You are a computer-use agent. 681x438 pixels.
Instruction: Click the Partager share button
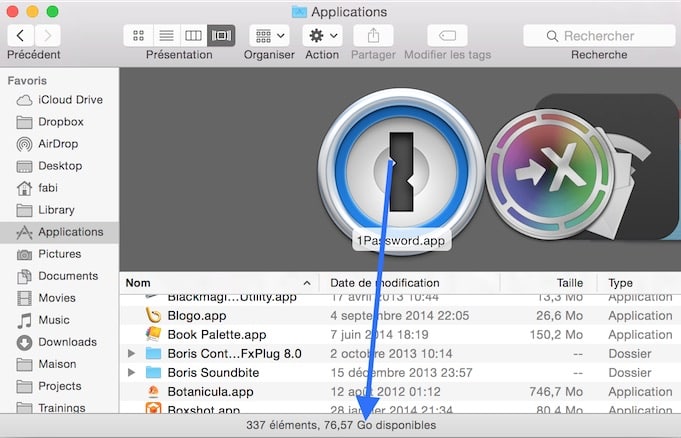374,36
